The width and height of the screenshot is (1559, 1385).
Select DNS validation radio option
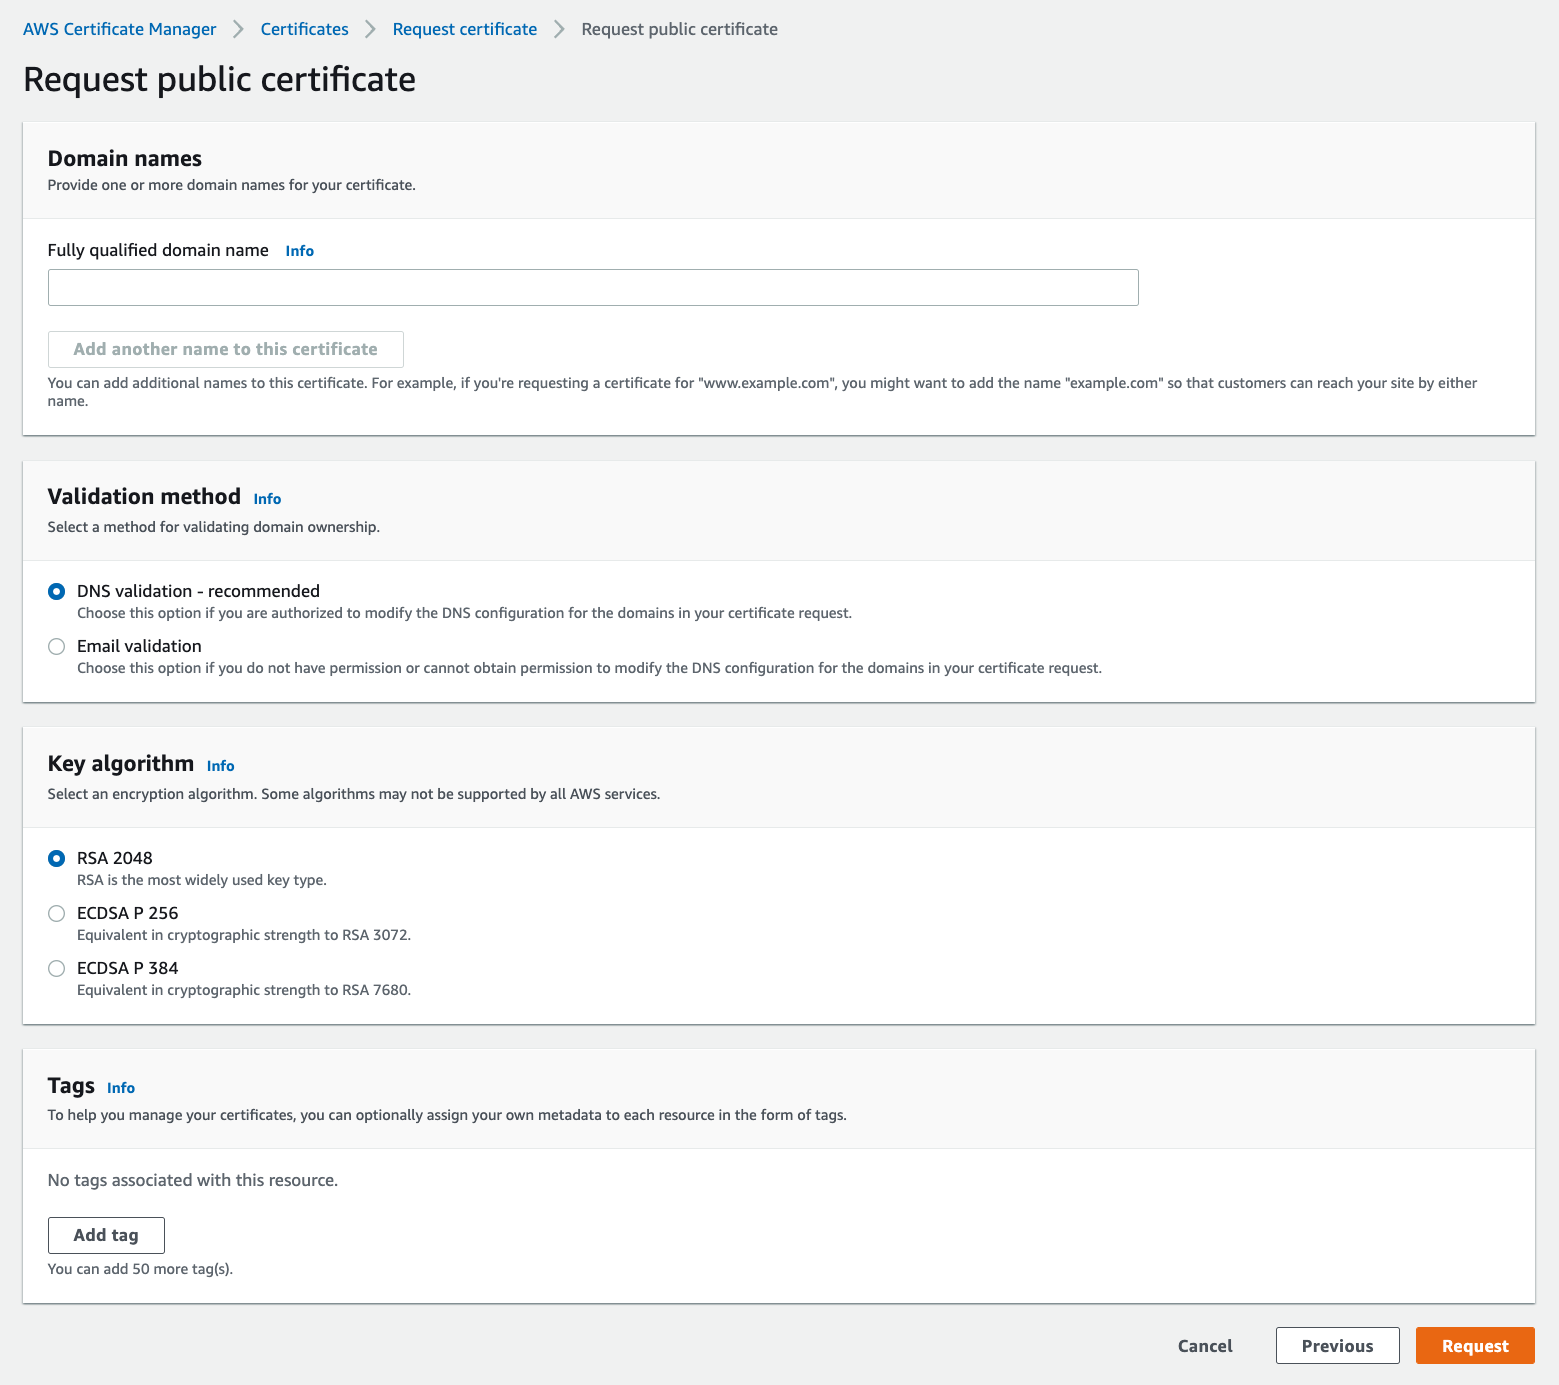pos(57,591)
